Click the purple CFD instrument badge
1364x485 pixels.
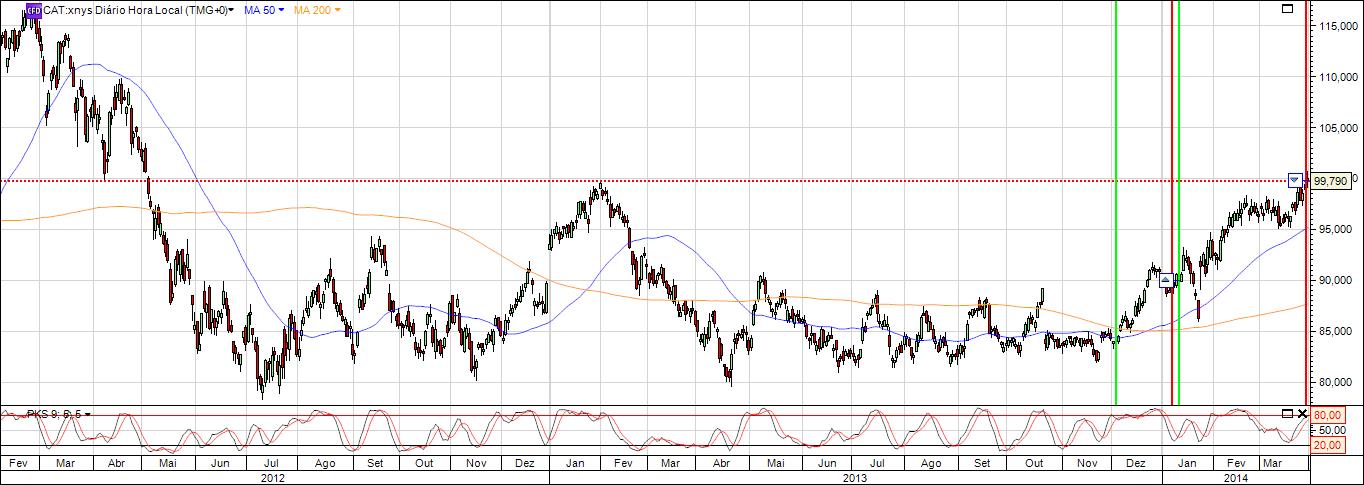click(33, 10)
